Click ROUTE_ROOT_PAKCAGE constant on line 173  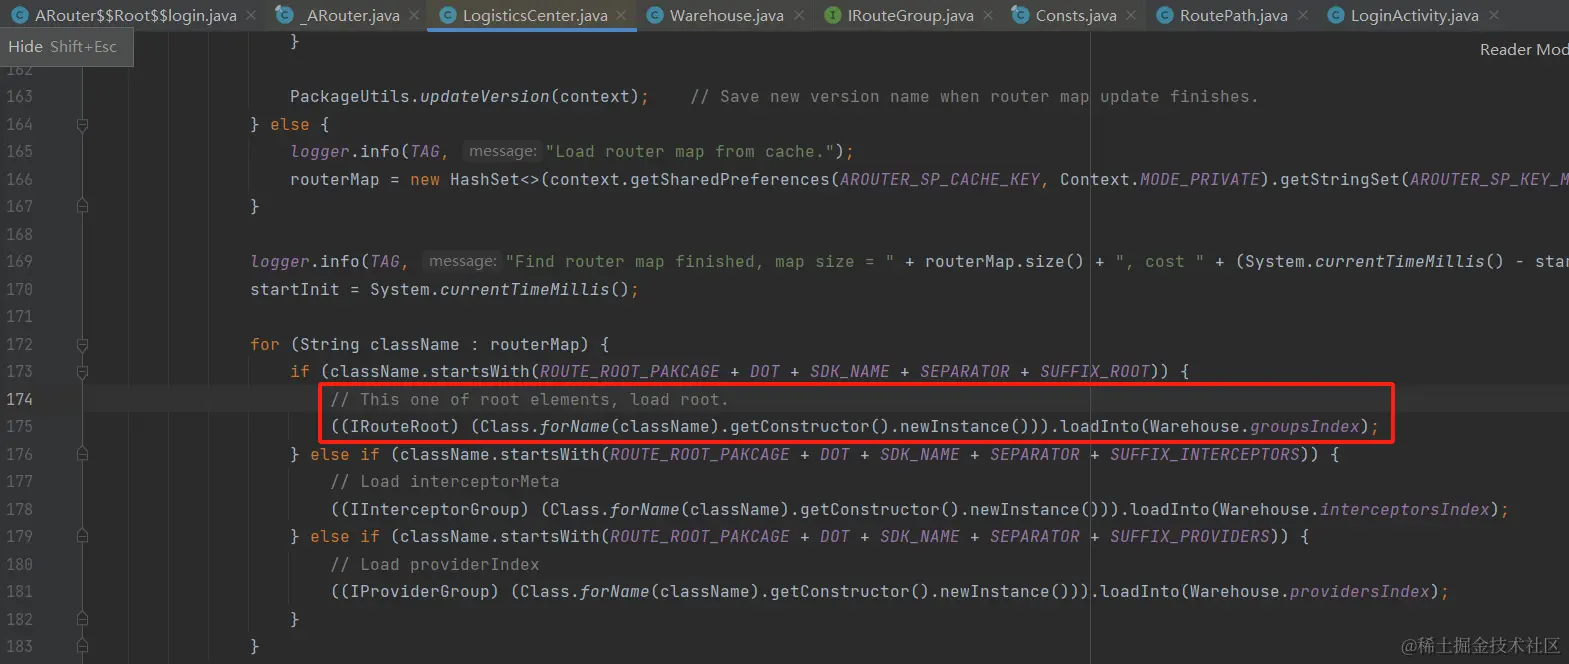coord(630,372)
